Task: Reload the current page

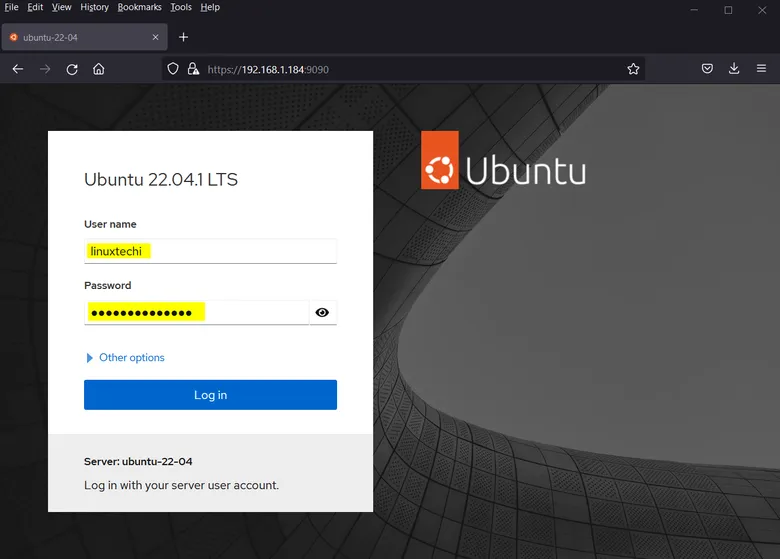Action: pyautogui.click(x=72, y=69)
